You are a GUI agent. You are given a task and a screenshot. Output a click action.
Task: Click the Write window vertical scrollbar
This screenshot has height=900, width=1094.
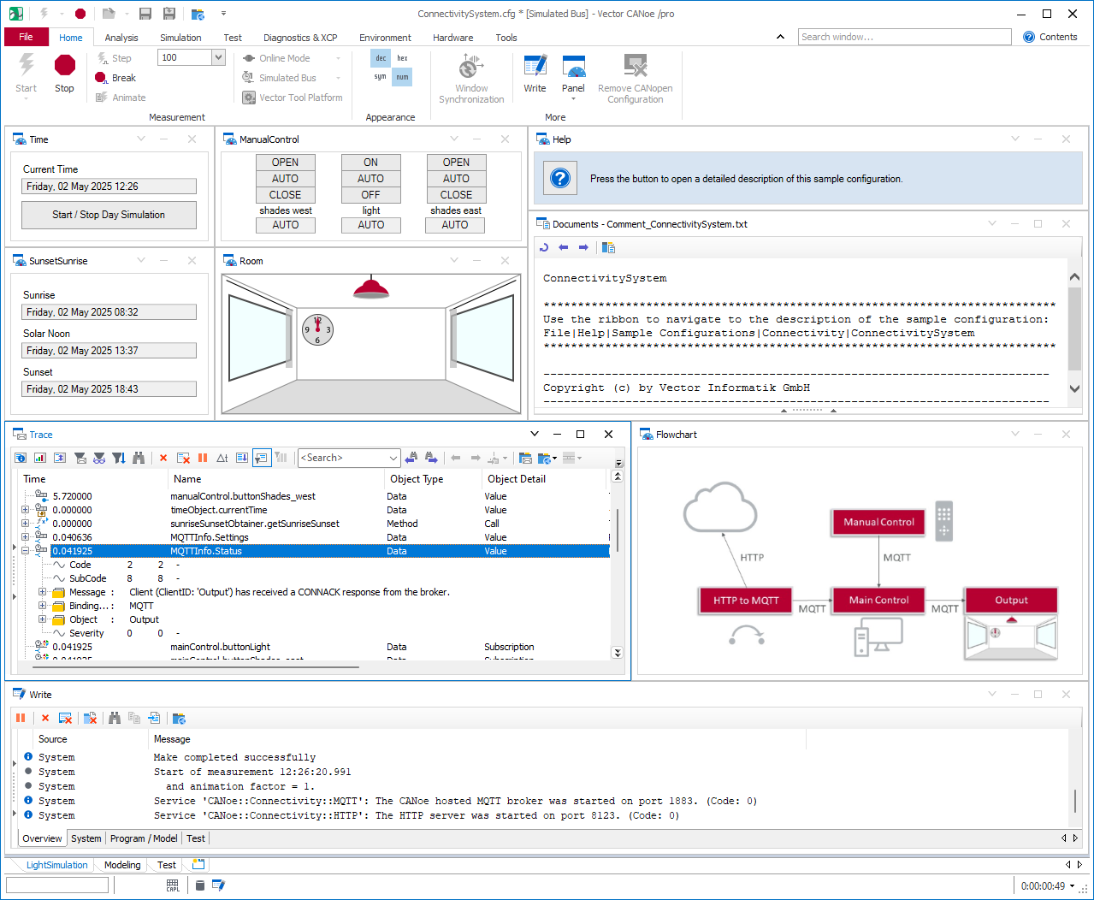tap(1075, 800)
